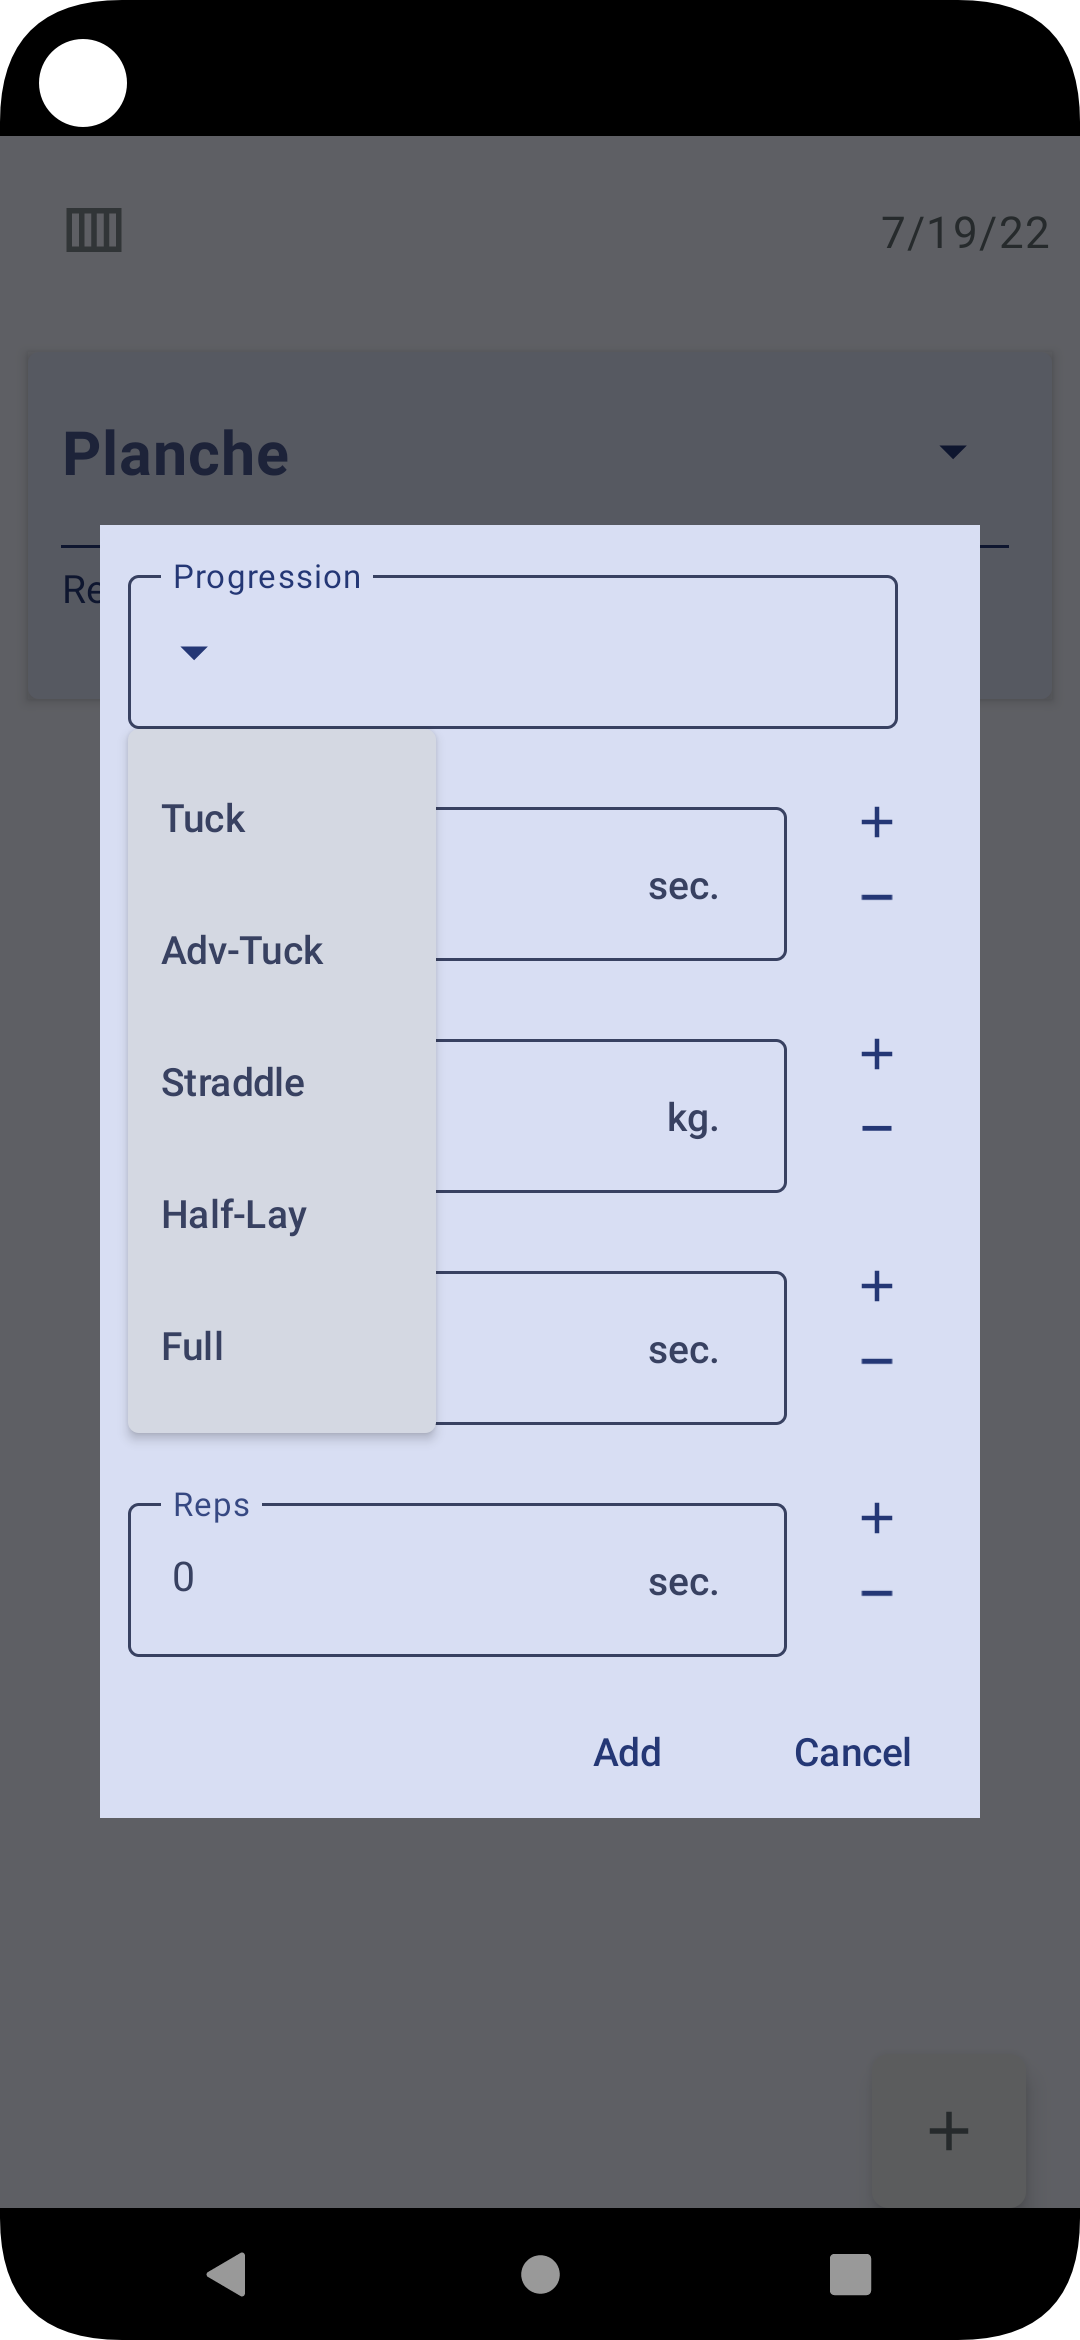Increment the Reps value with plus
1080x2340 pixels.
tap(877, 1518)
